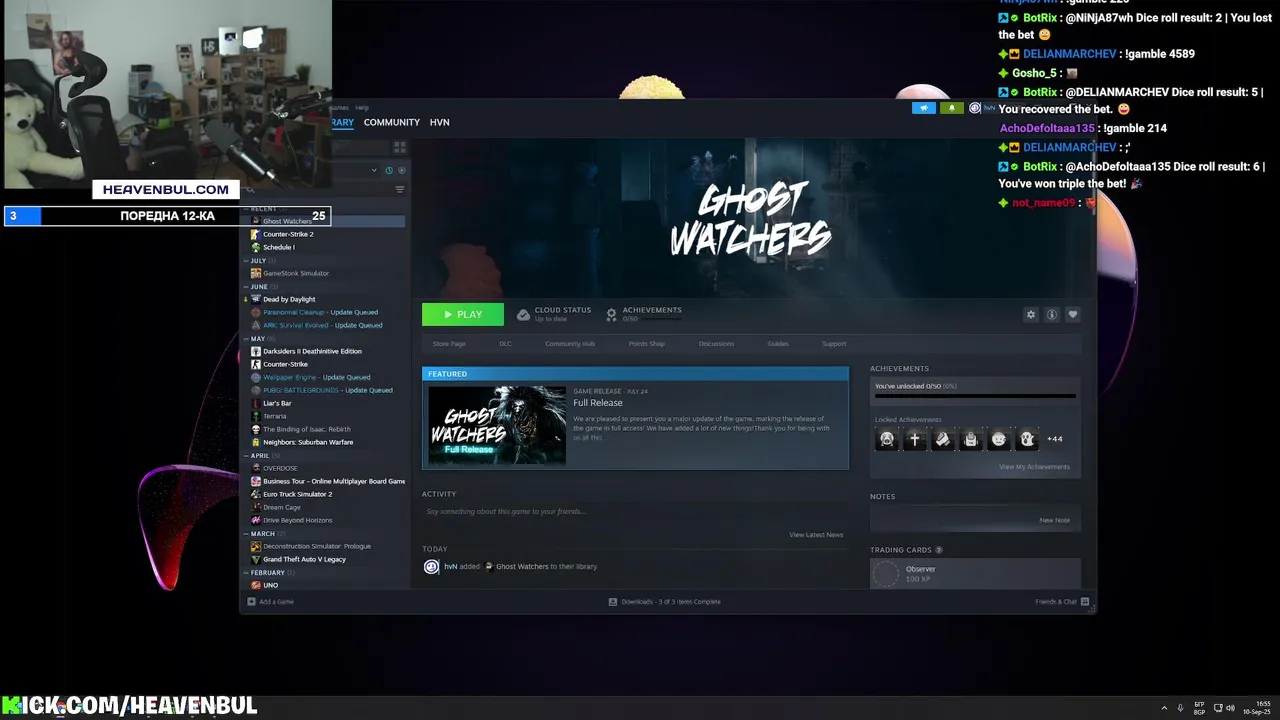The image size is (1280, 720).
Task: Switch library to grid view icon
Action: coord(399,147)
